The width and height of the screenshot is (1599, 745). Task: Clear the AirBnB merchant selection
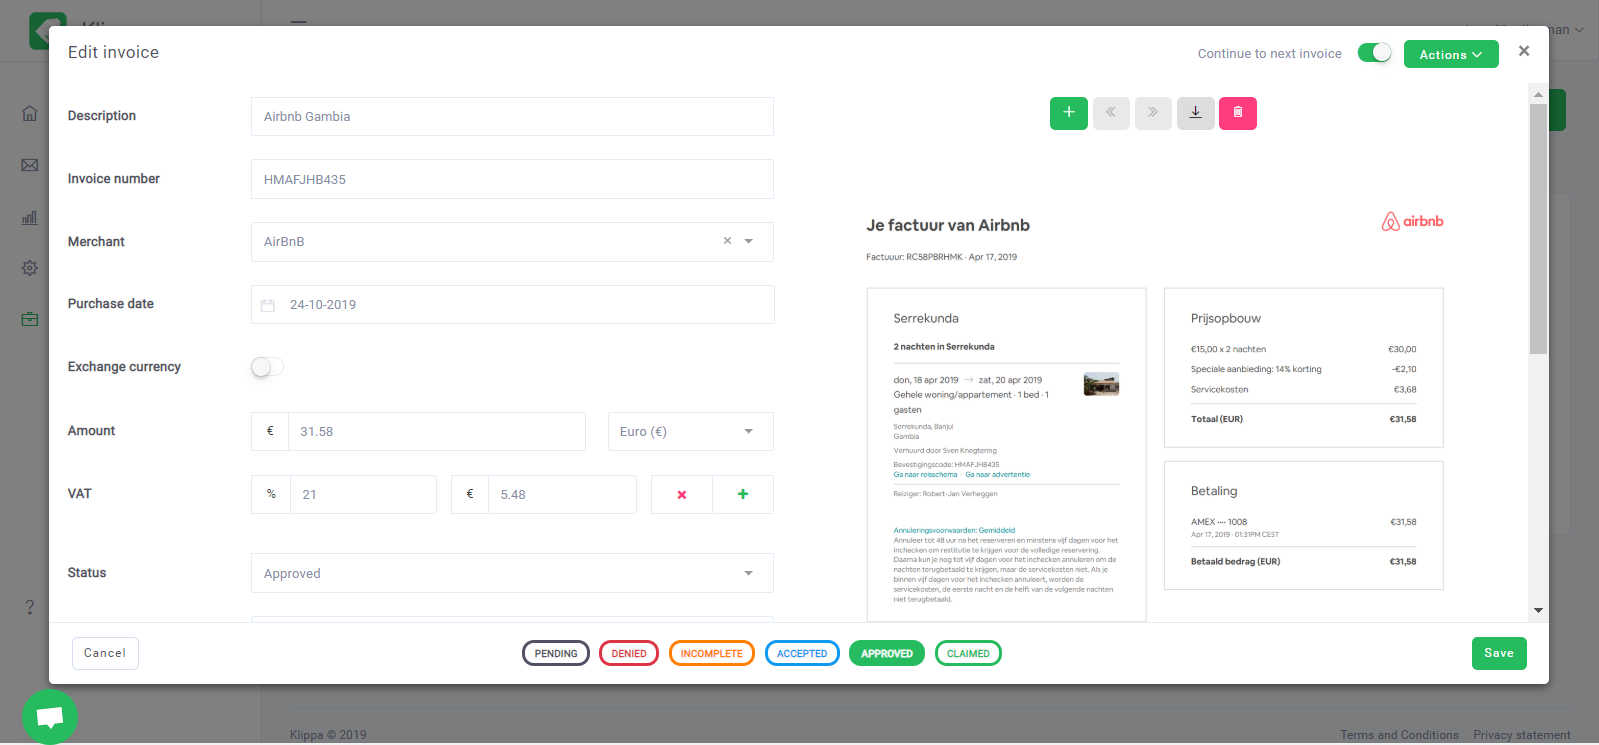[727, 241]
